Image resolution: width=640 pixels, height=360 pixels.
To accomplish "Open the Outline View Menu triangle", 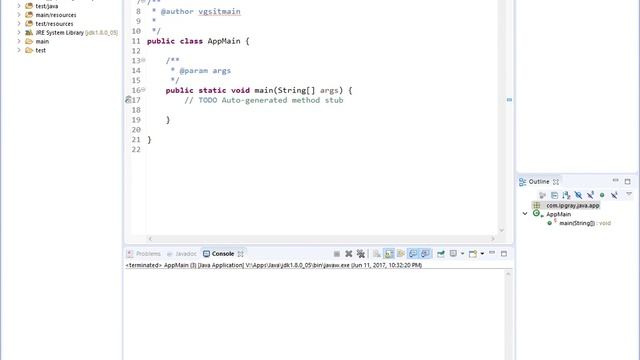I will tap(629, 194).
